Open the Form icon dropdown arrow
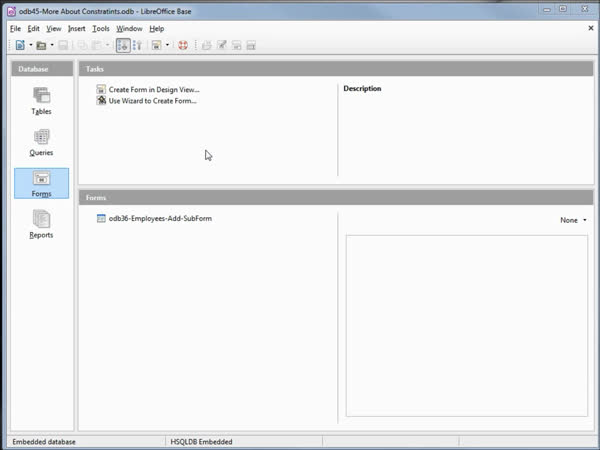Image resolution: width=600 pixels, height=450 pixels. [167, 45]
